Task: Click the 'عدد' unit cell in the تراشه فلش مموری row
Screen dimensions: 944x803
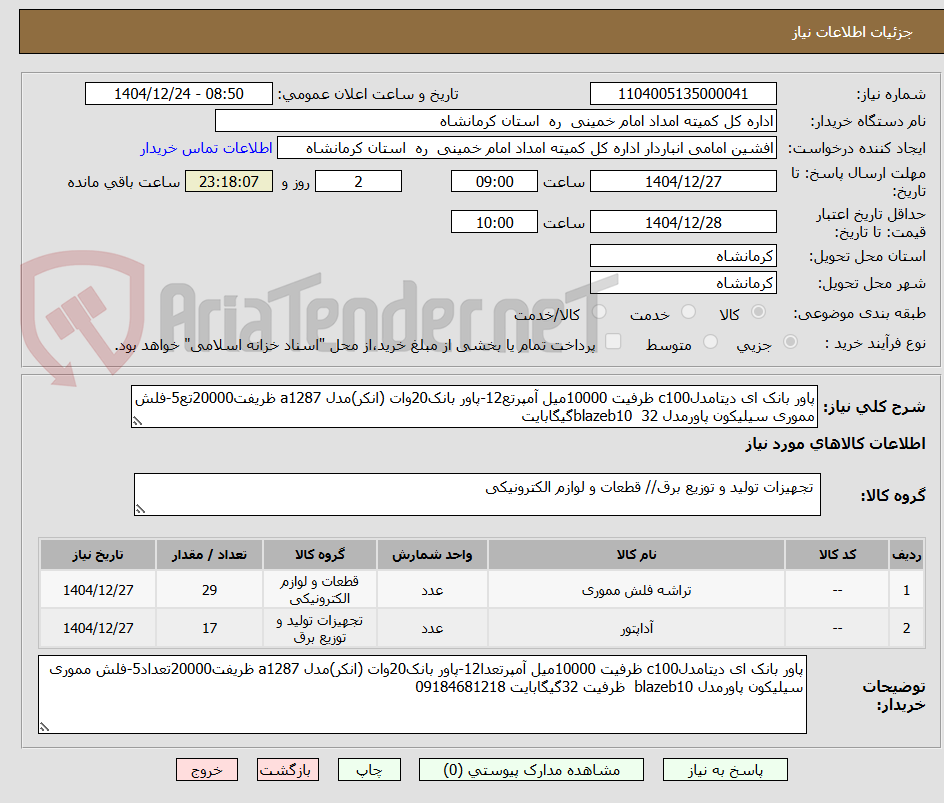Action: pos(432,591)
